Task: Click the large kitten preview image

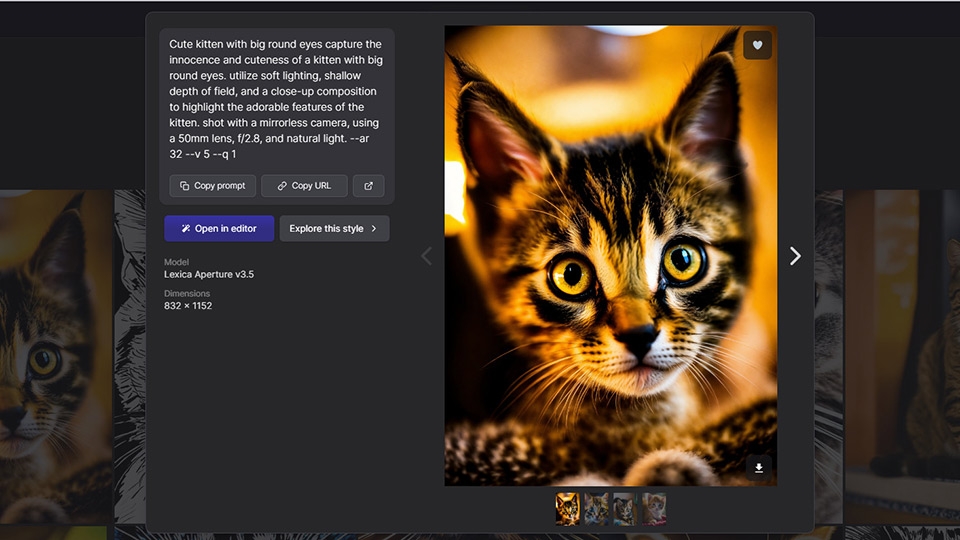Action: pos(611,256)
